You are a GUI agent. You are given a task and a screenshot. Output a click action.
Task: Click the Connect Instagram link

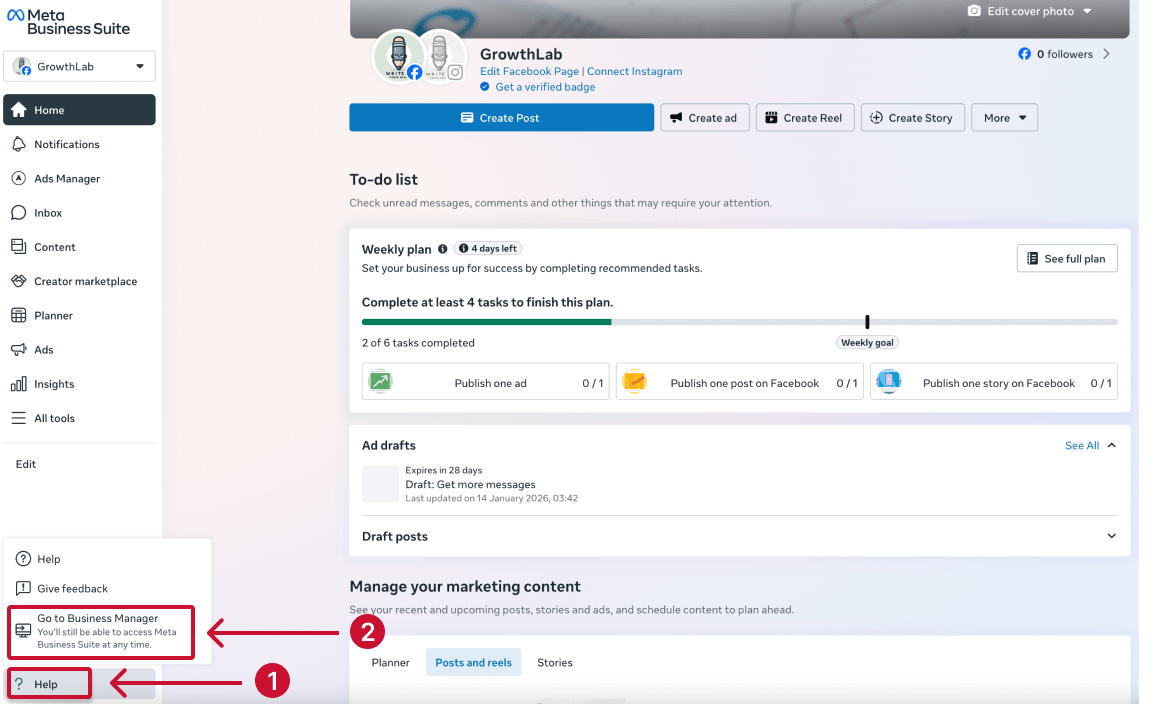point(634,71)
